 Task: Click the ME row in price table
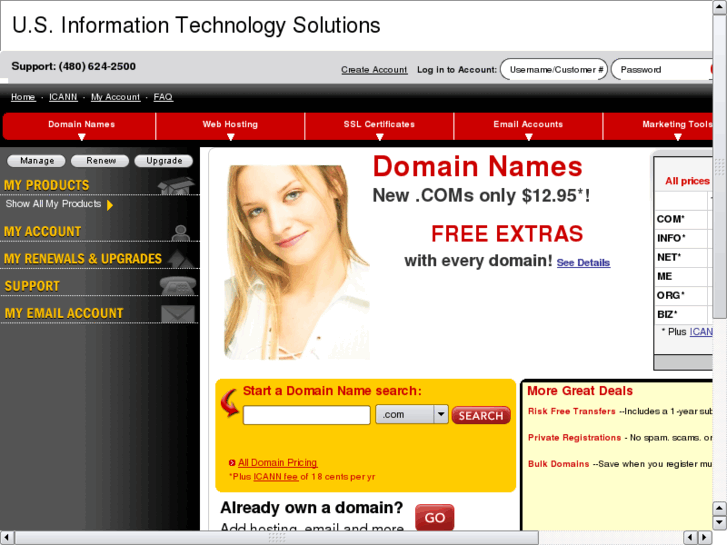tap(683, 276)
